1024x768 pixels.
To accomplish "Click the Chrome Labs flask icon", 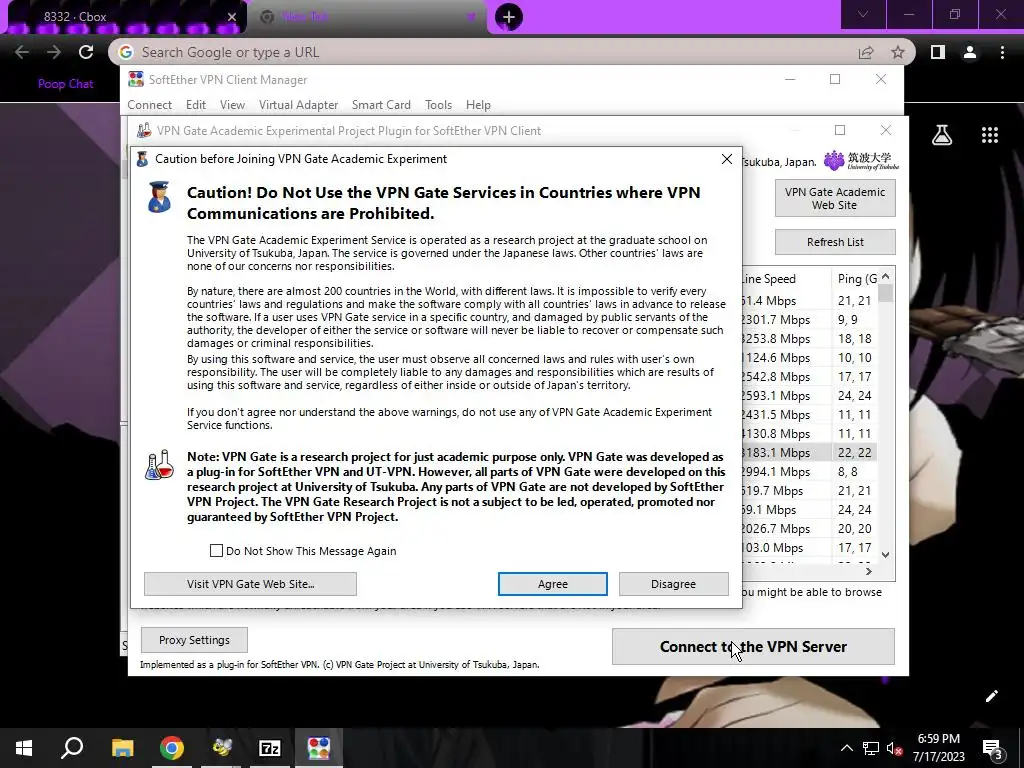I will [x=942, y=135].
